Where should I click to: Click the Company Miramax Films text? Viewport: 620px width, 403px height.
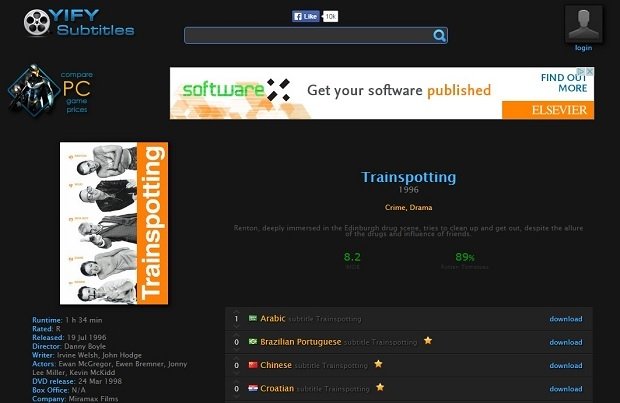[75, 399]
